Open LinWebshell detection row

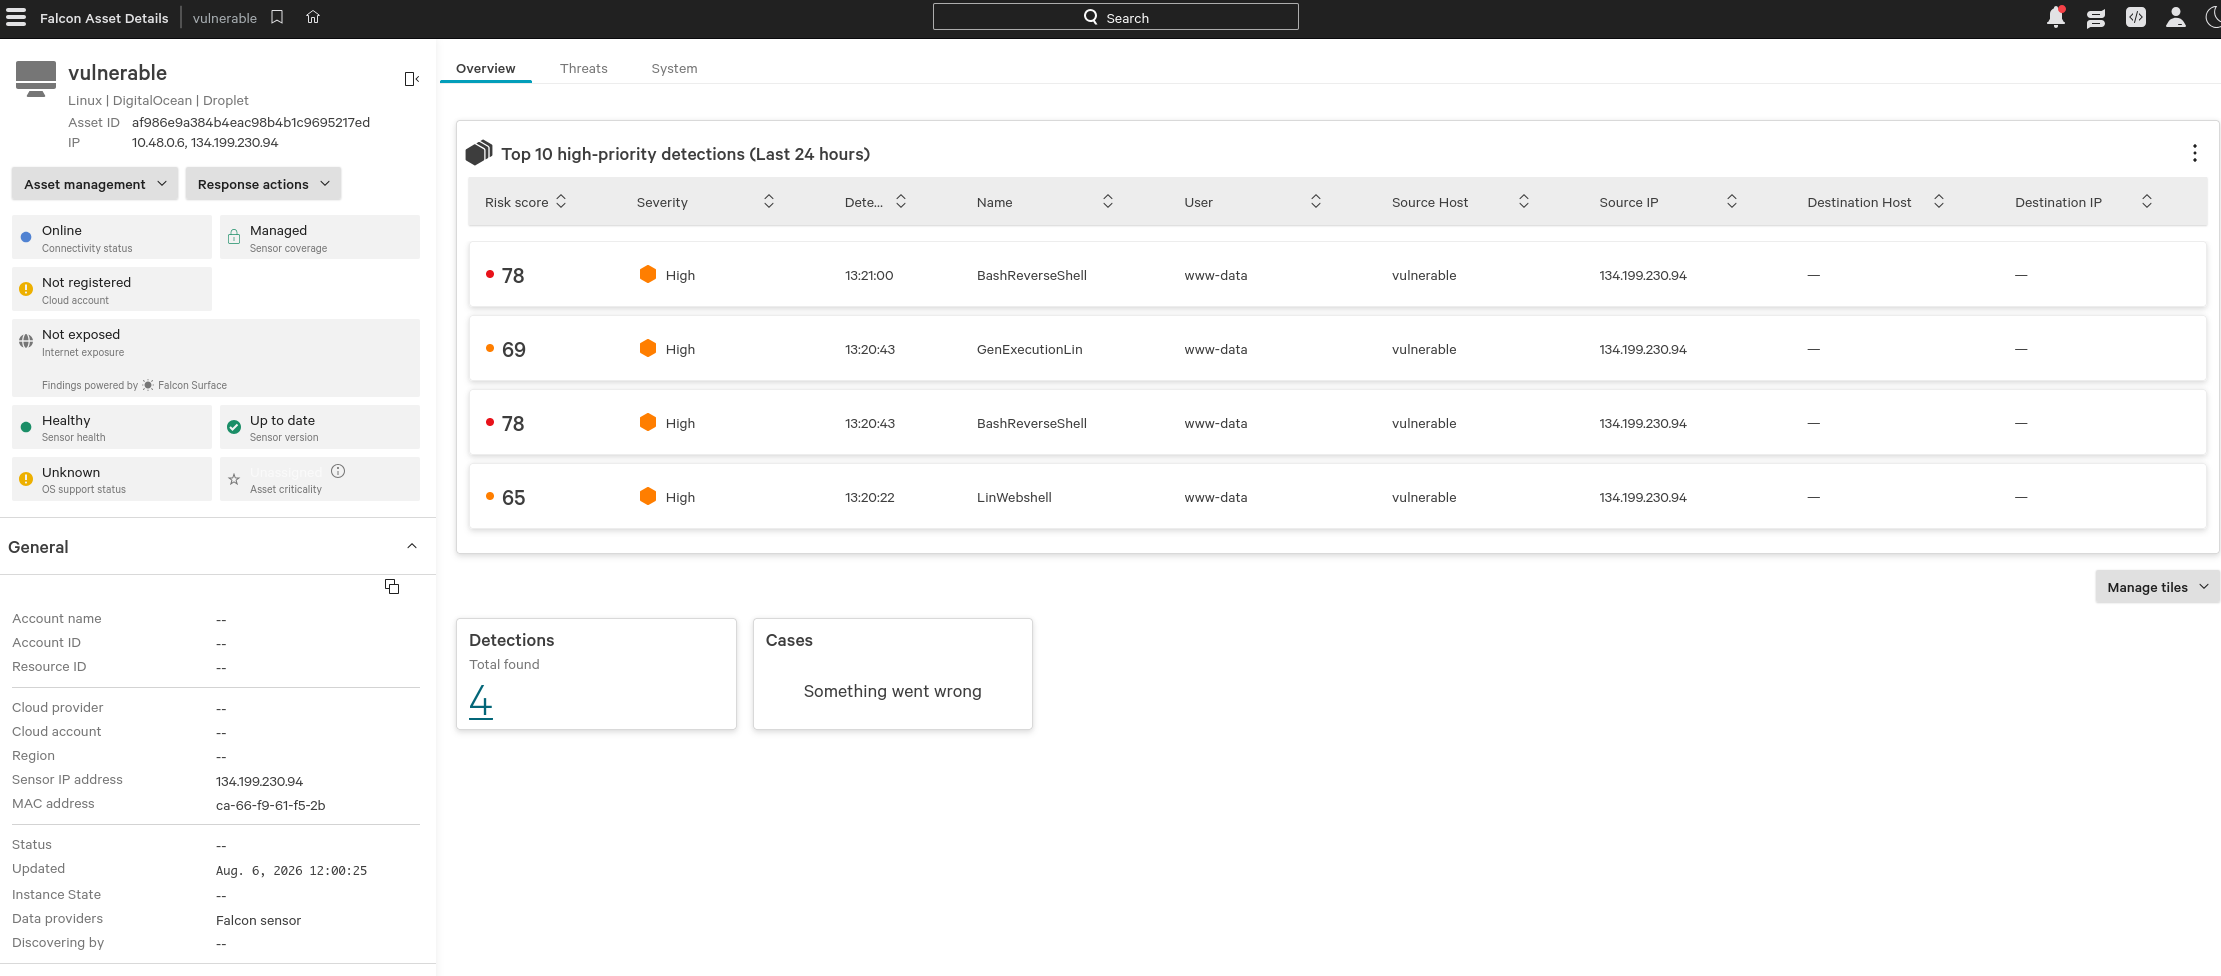(1338, 497)
